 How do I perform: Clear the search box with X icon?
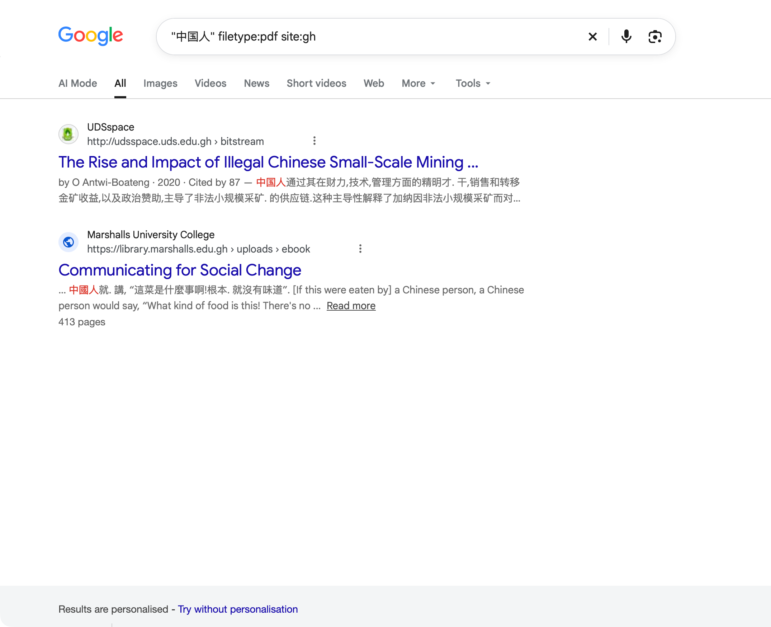(x=593, y=36)
